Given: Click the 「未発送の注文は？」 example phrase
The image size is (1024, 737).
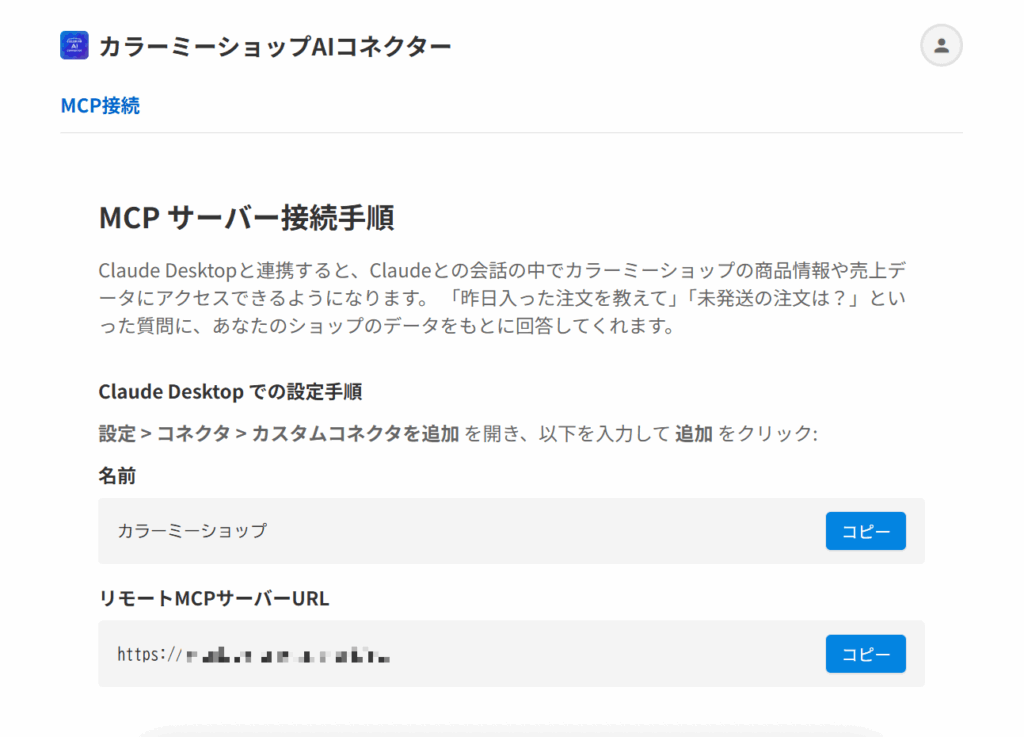Looking at the screenshot, I should tap(771, 298).
